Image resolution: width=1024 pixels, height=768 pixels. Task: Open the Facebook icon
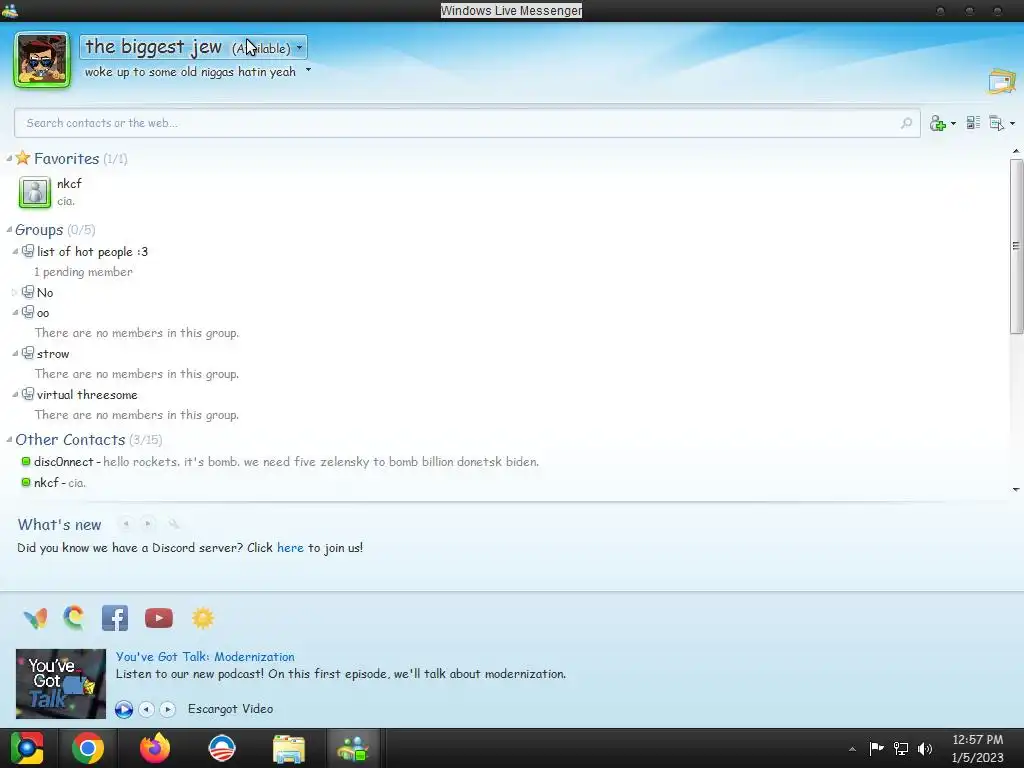click(x=115, y=618)
